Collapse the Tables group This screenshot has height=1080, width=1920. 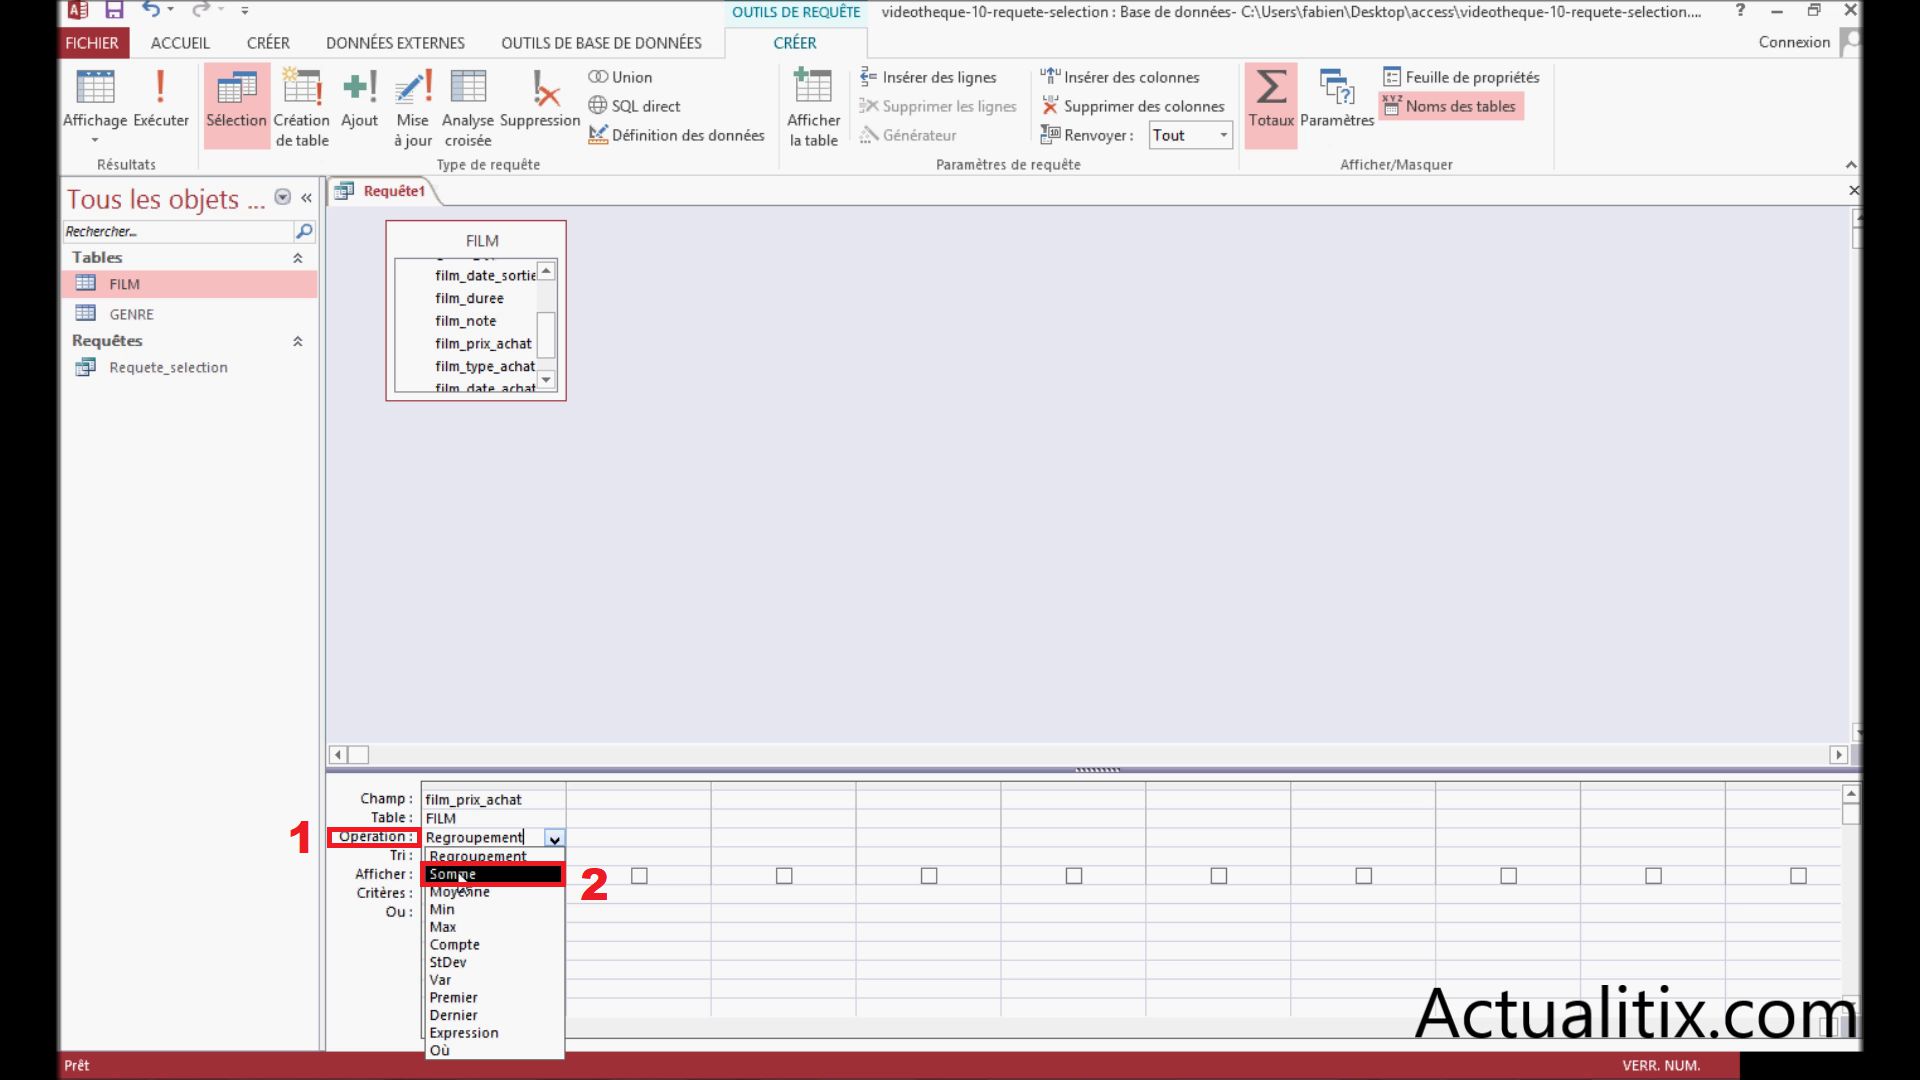(x=297, y=258)
